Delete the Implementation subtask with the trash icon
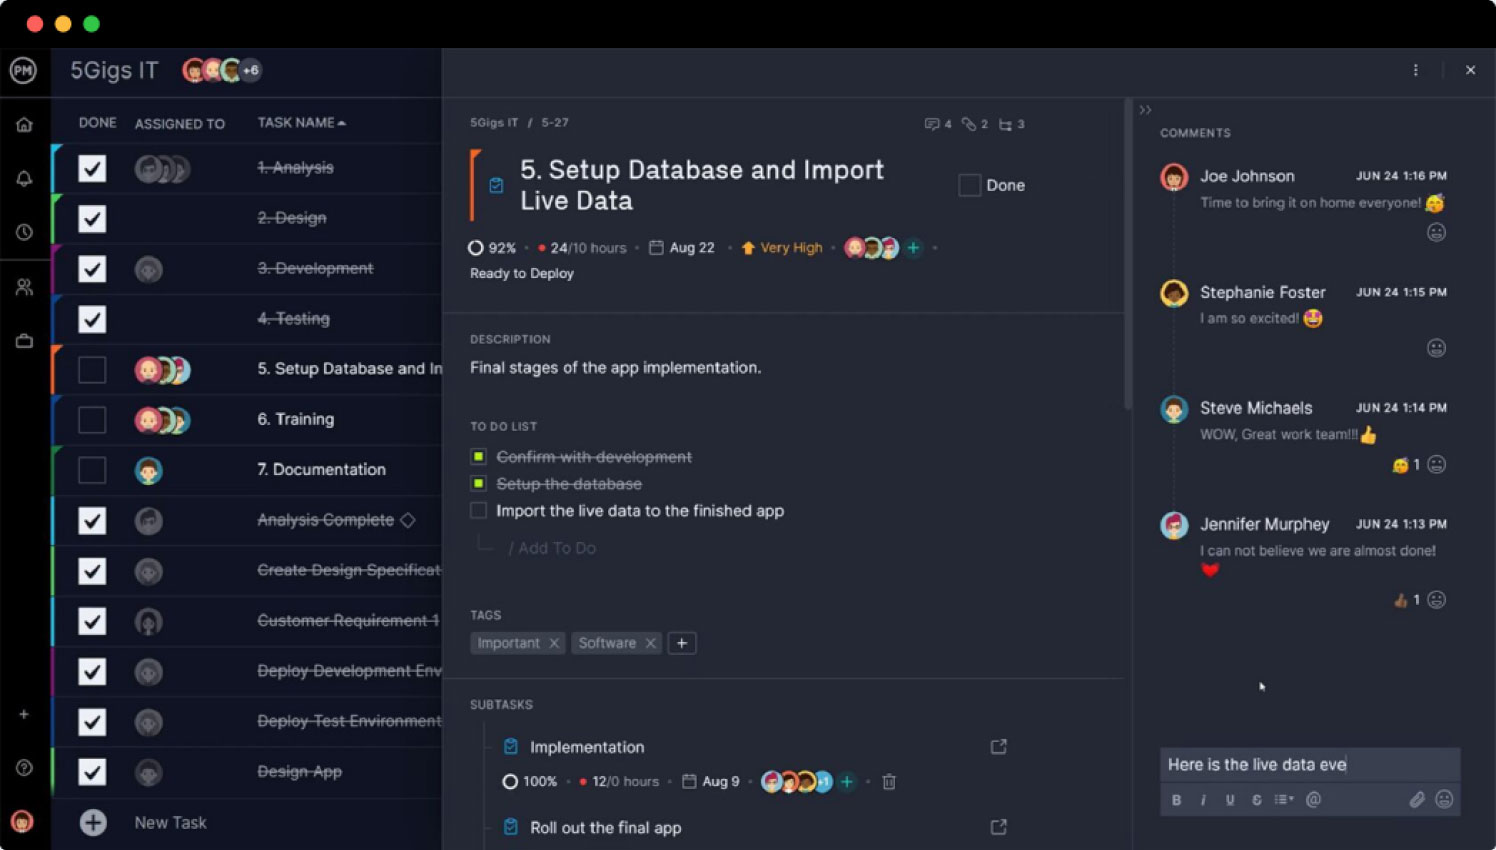1496x850 pixels. click(x=889, y=781)
